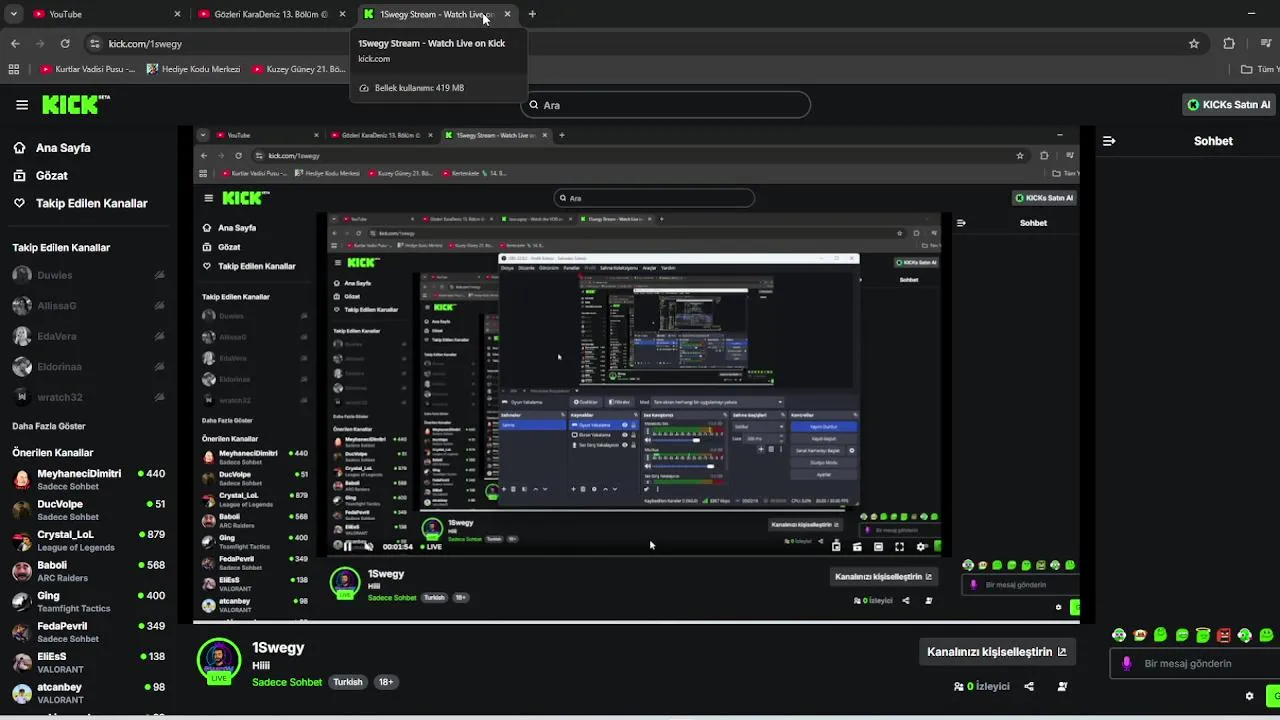This screenshot has width=1280, height=720.
Task: Click the purple microphone icon in chat input
Action: pyautogui.click(x=1127, y=663)
